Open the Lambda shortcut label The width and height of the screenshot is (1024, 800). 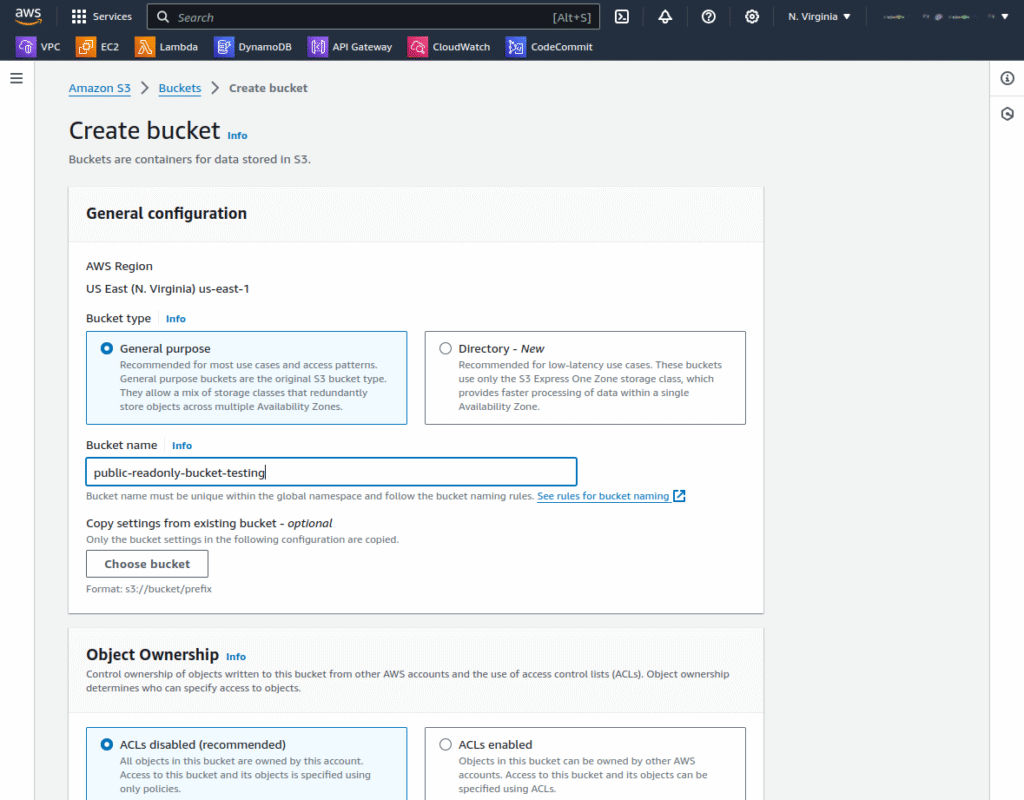coord(178,47)
